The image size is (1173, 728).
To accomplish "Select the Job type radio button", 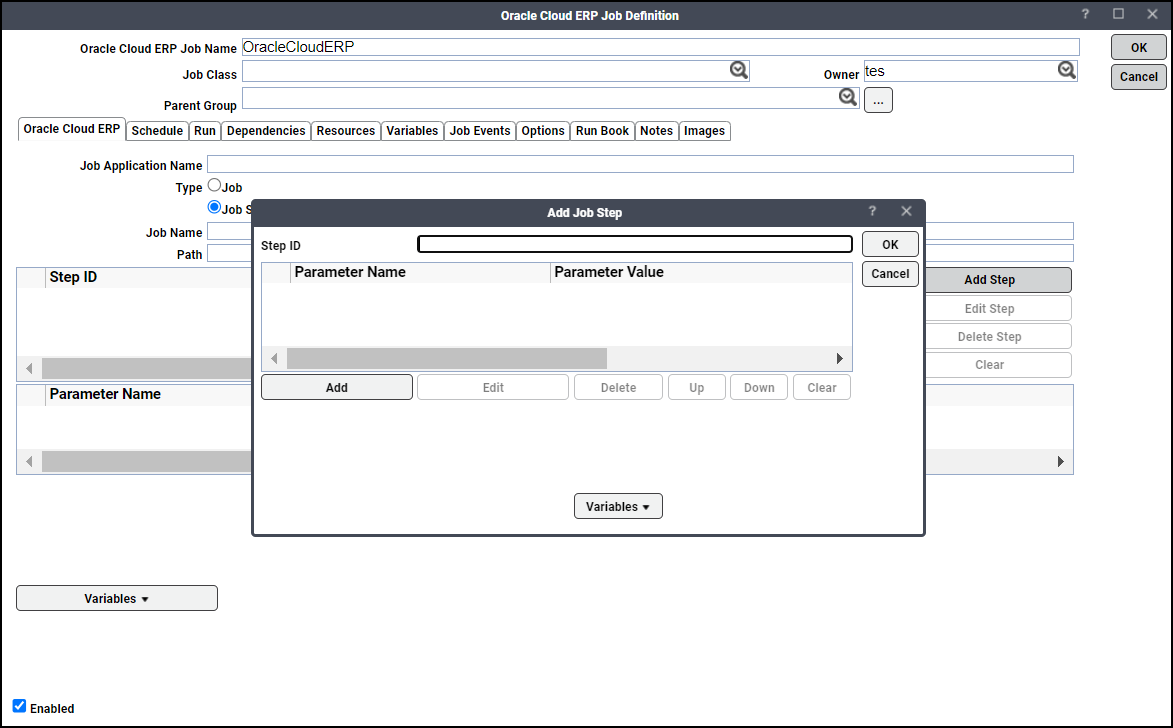I will pos(214,185).
